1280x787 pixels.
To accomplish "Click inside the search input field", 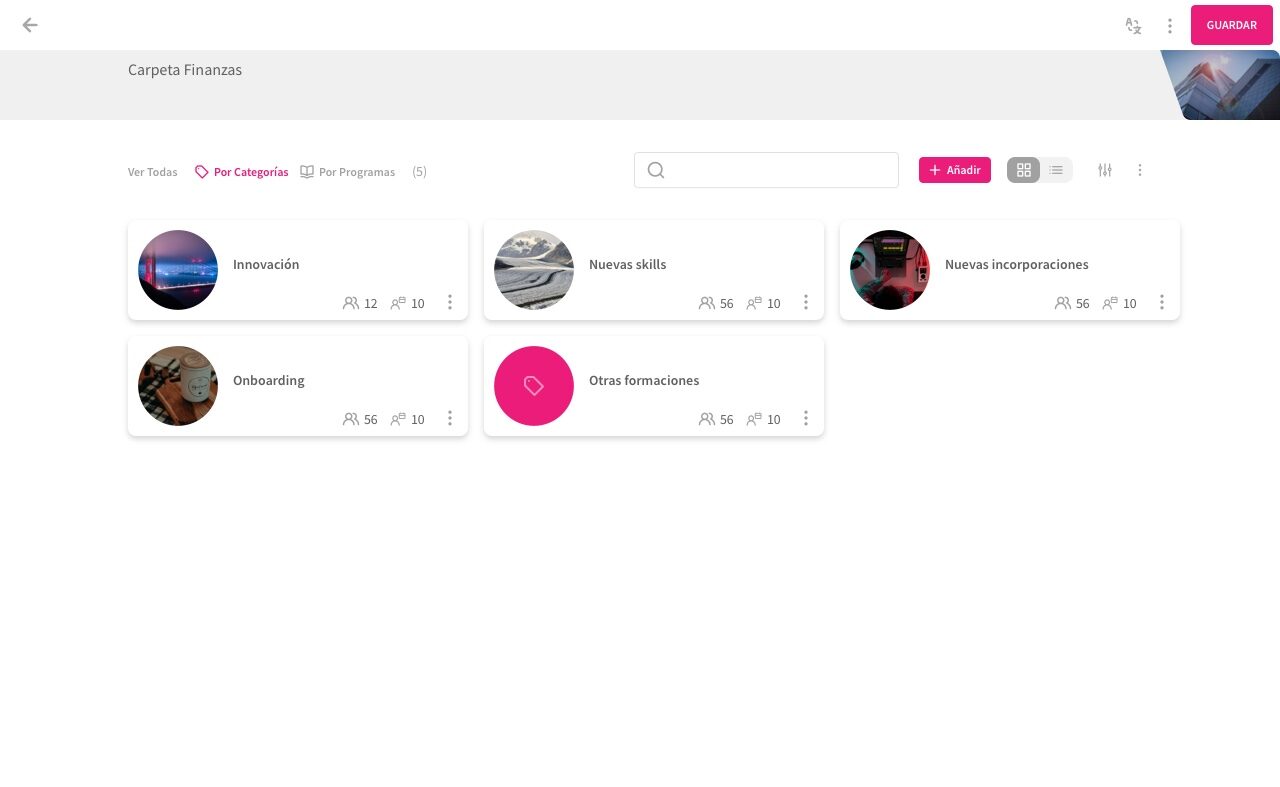I will [780, 170].
